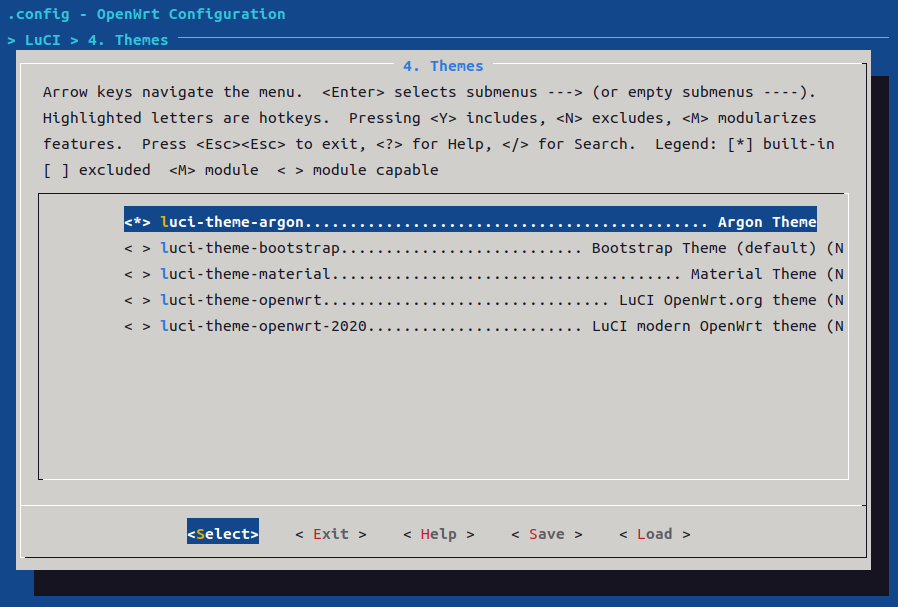Click the Load button
The image size is (898, 607).
click(x=655, y=534)
